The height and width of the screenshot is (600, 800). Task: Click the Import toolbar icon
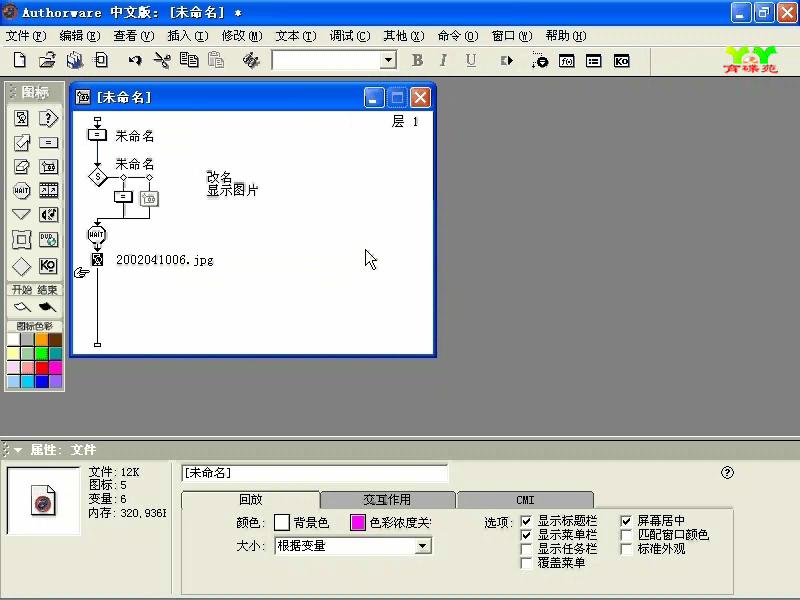101,60
